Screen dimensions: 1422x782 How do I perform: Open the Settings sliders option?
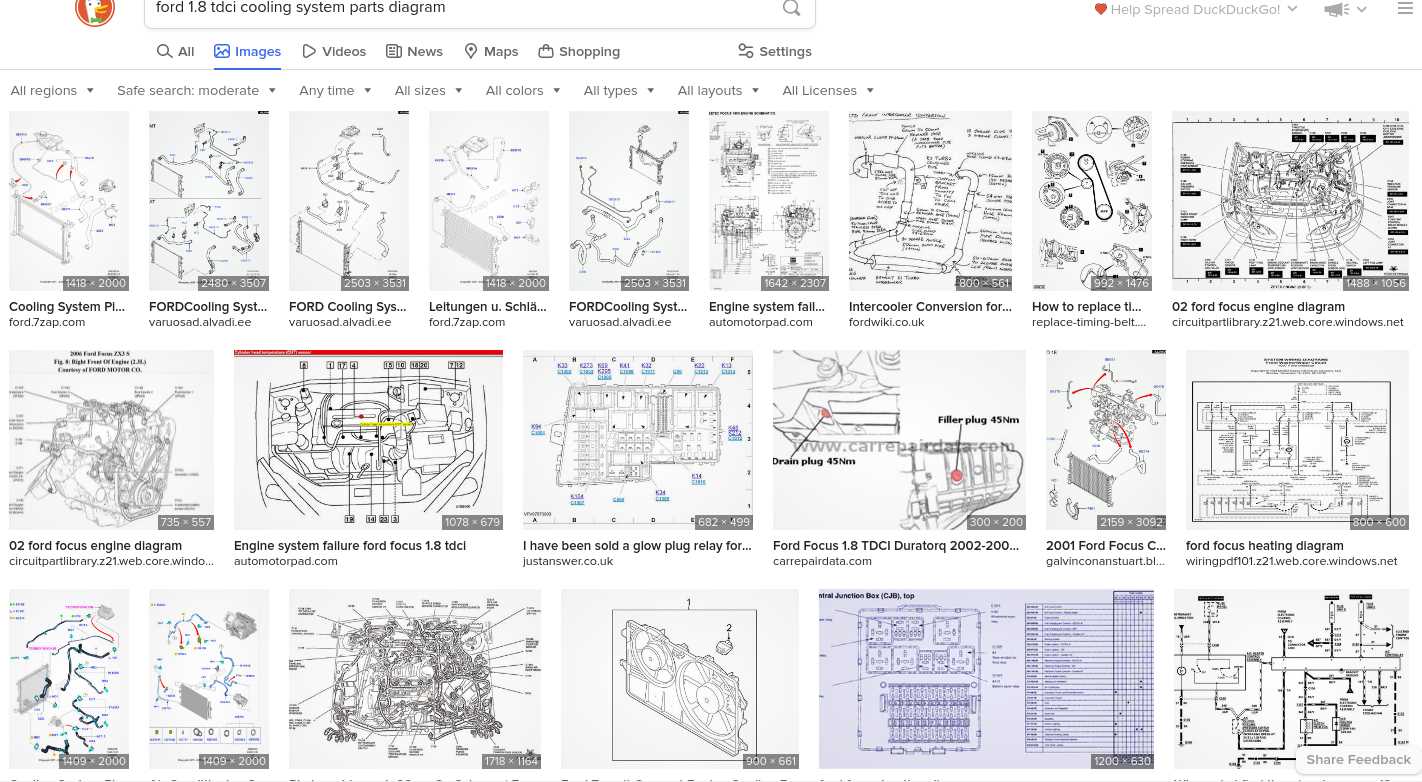tap(774, 51)
